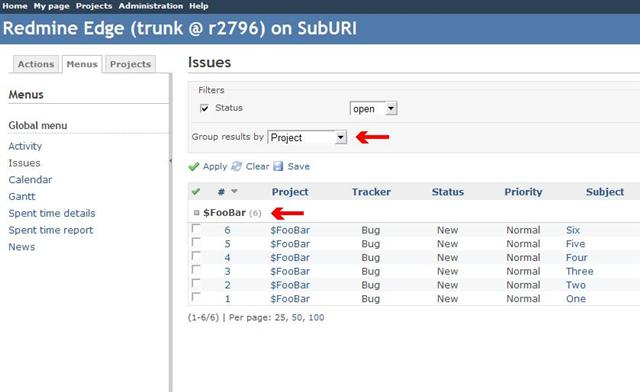Screen dimensions: 640x392
Task: Sort by Project column header
Action: point(290,192)
